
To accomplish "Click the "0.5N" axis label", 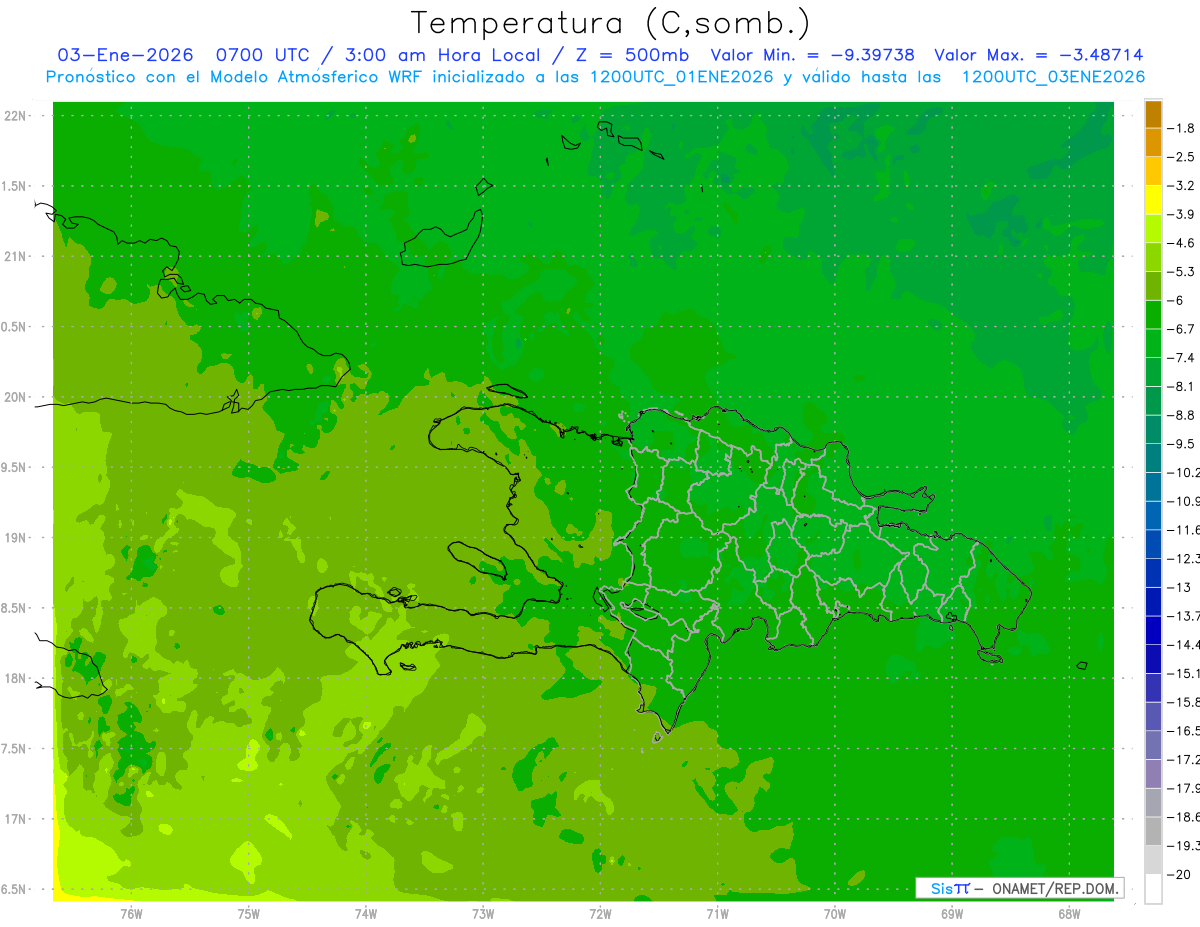I will tap(14, 327).
